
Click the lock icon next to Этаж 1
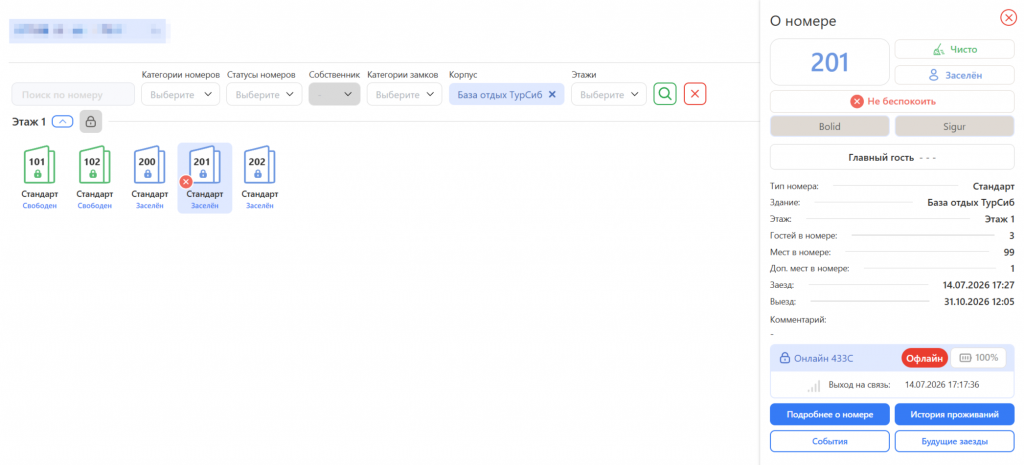tap(91, 121)
